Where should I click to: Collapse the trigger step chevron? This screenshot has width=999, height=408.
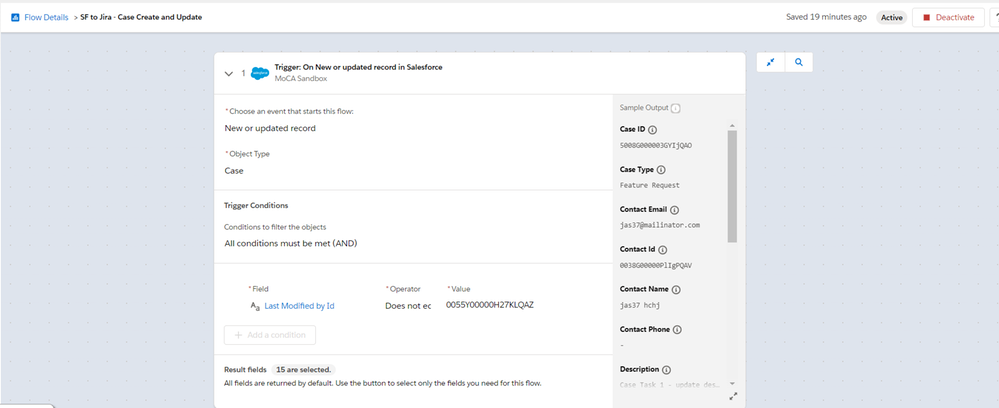pos(229,74)
